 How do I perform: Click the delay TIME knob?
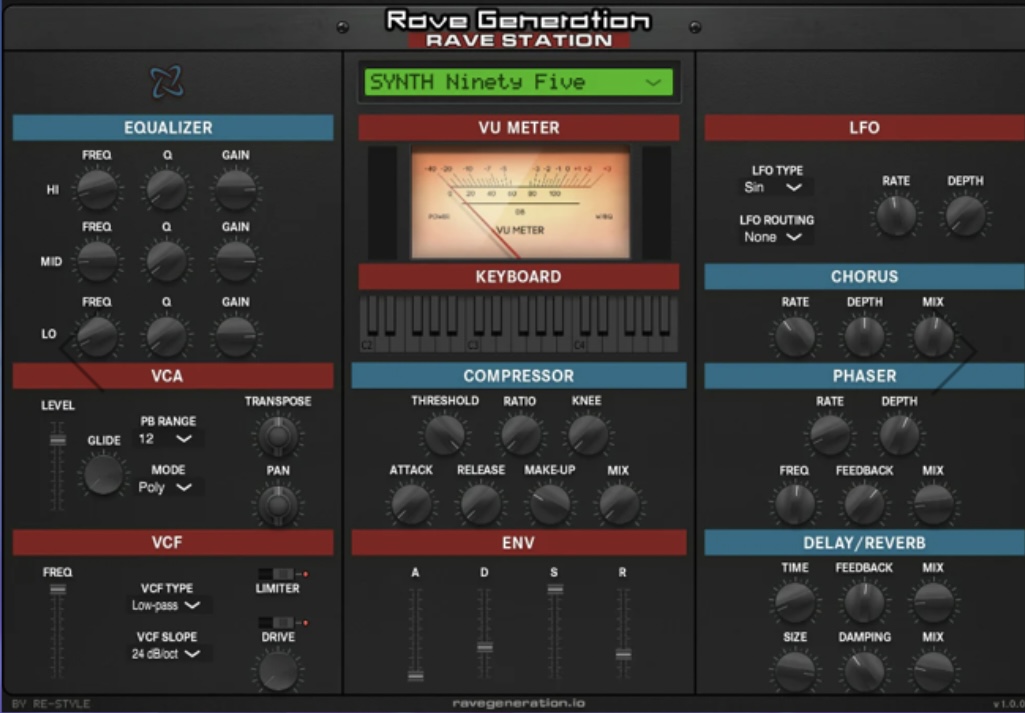(x=795, y=602)
